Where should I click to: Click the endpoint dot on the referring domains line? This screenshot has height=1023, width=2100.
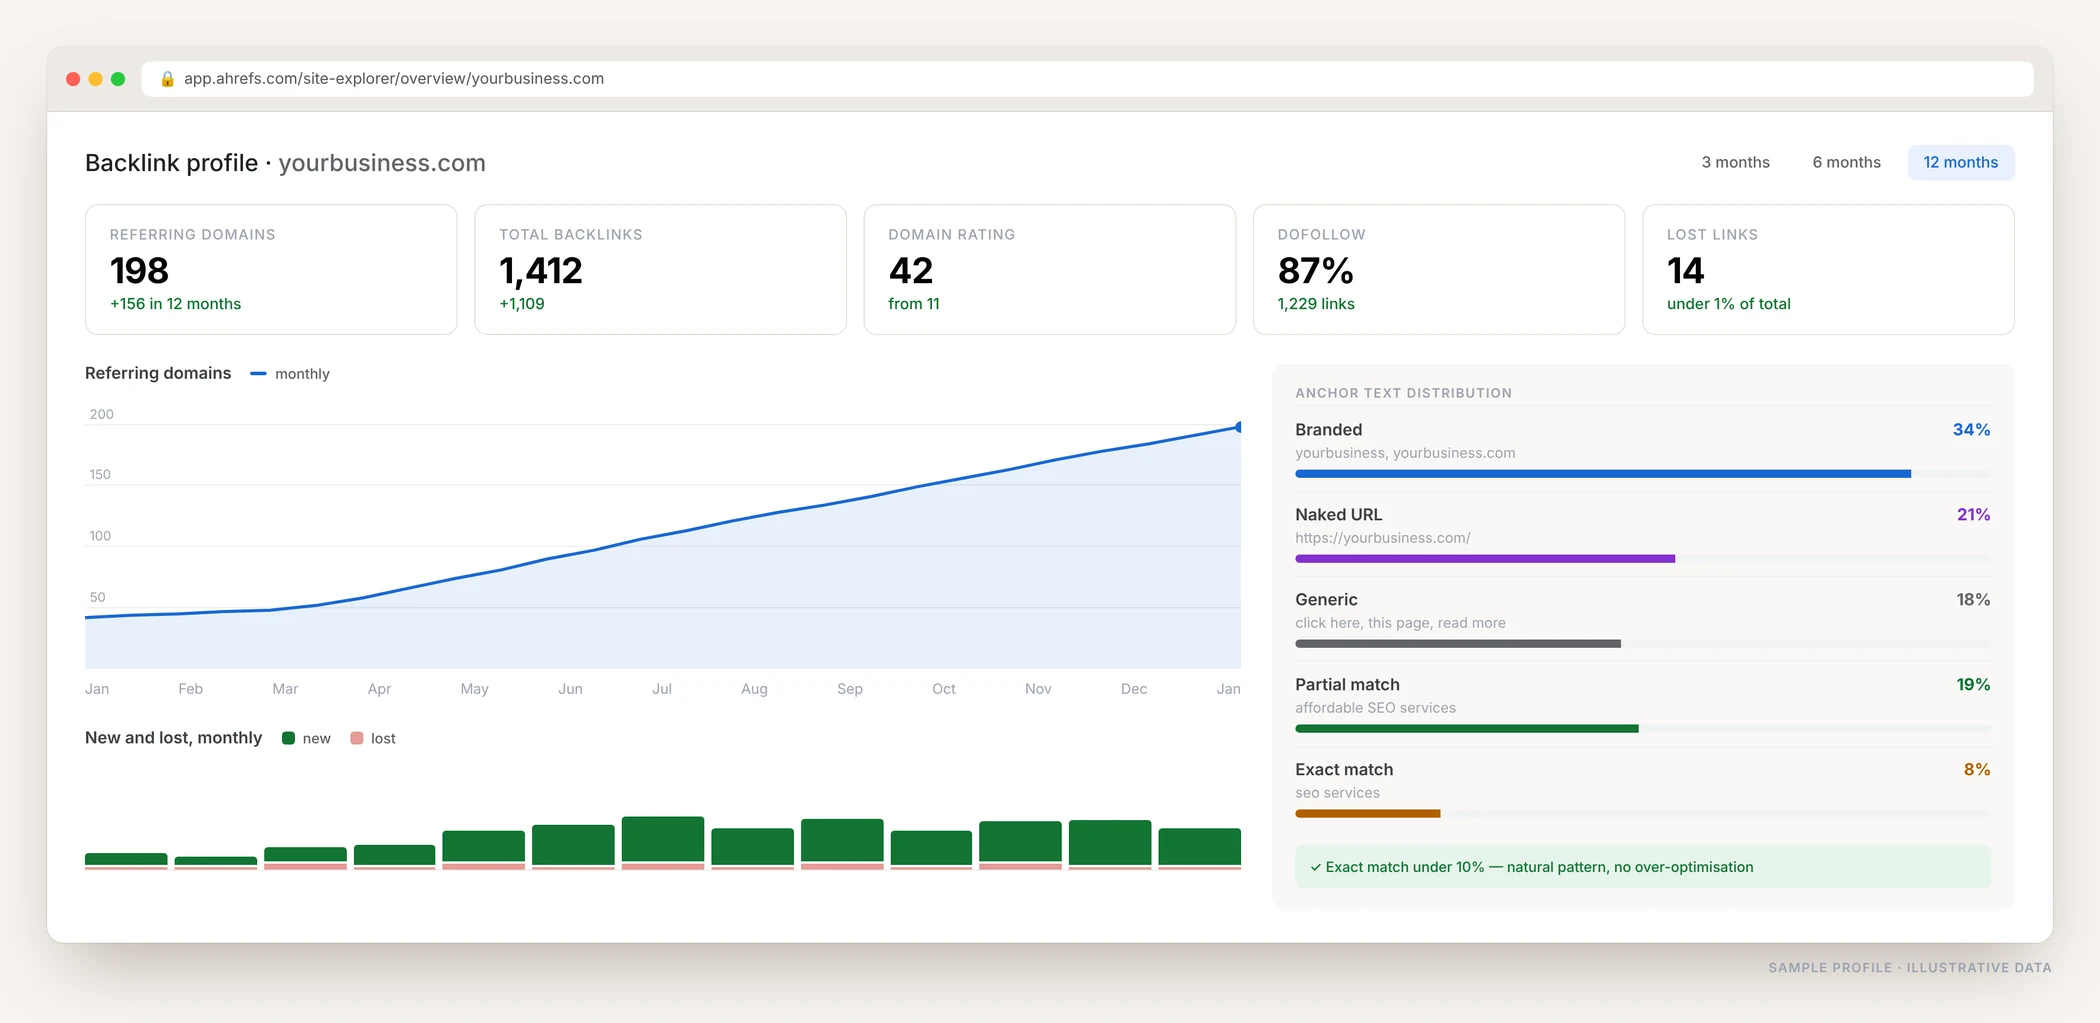coord(1238,427)
